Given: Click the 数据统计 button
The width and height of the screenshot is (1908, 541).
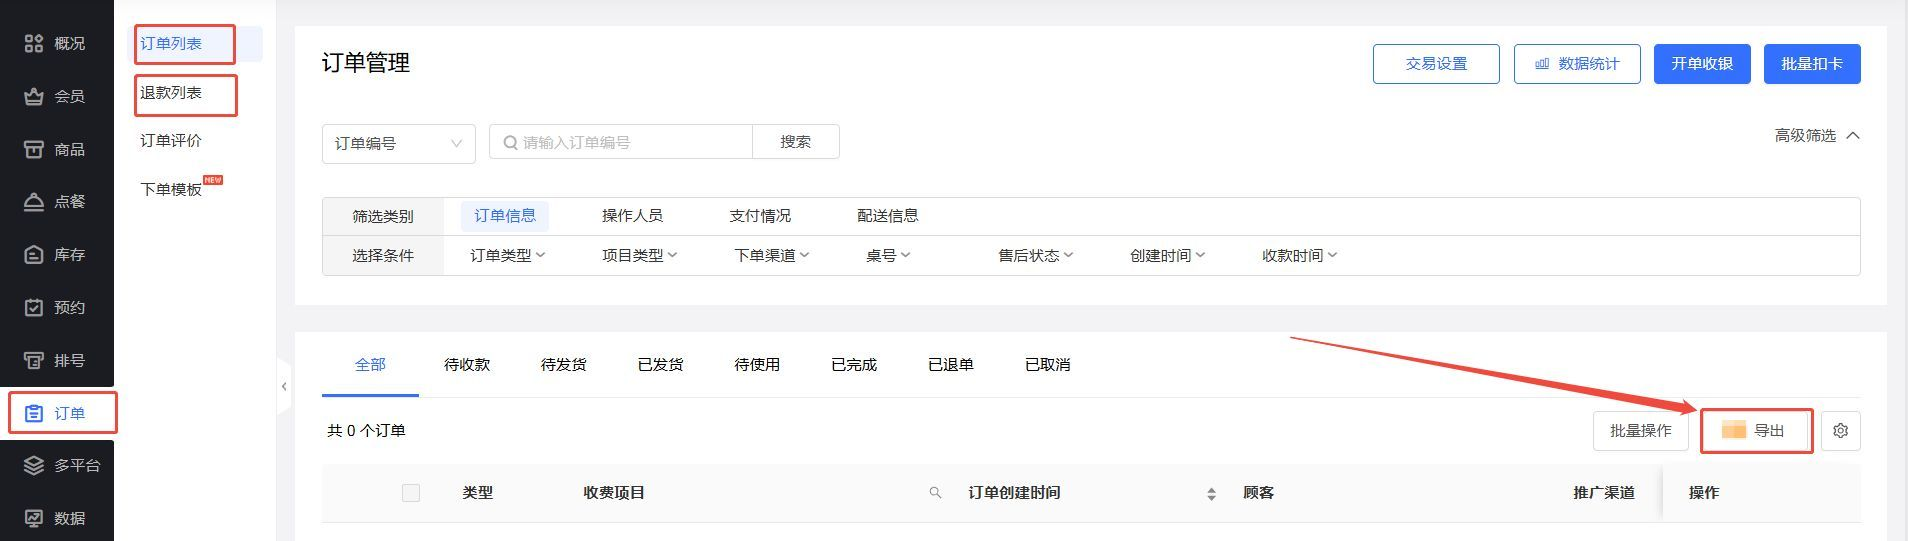Looking at the screenshot, I should [1577, 64].
